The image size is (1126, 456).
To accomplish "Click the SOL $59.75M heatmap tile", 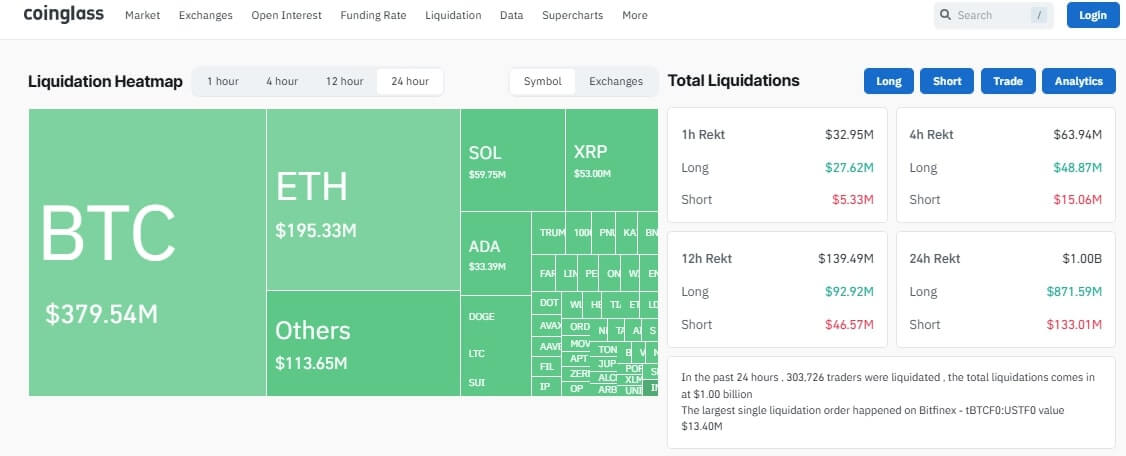I will click(512, 160).
